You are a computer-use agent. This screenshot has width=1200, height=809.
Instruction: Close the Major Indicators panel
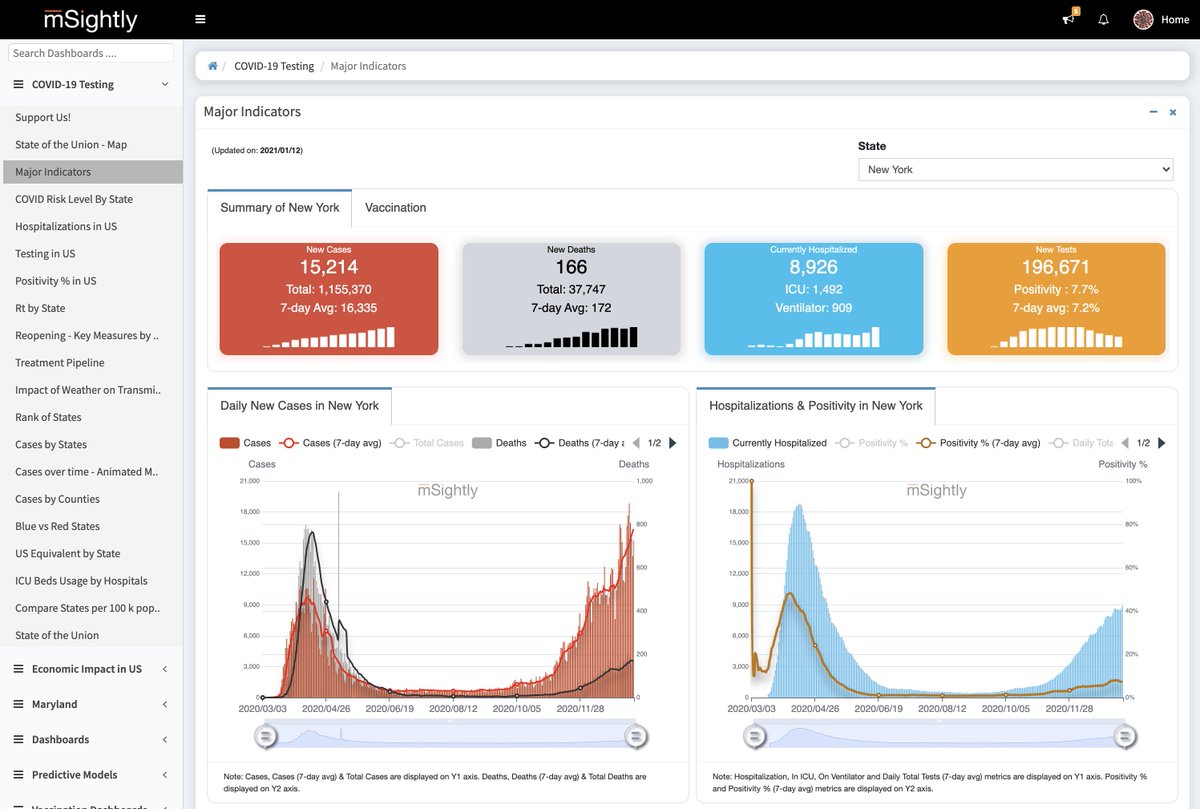click(x=1173, y=112)
